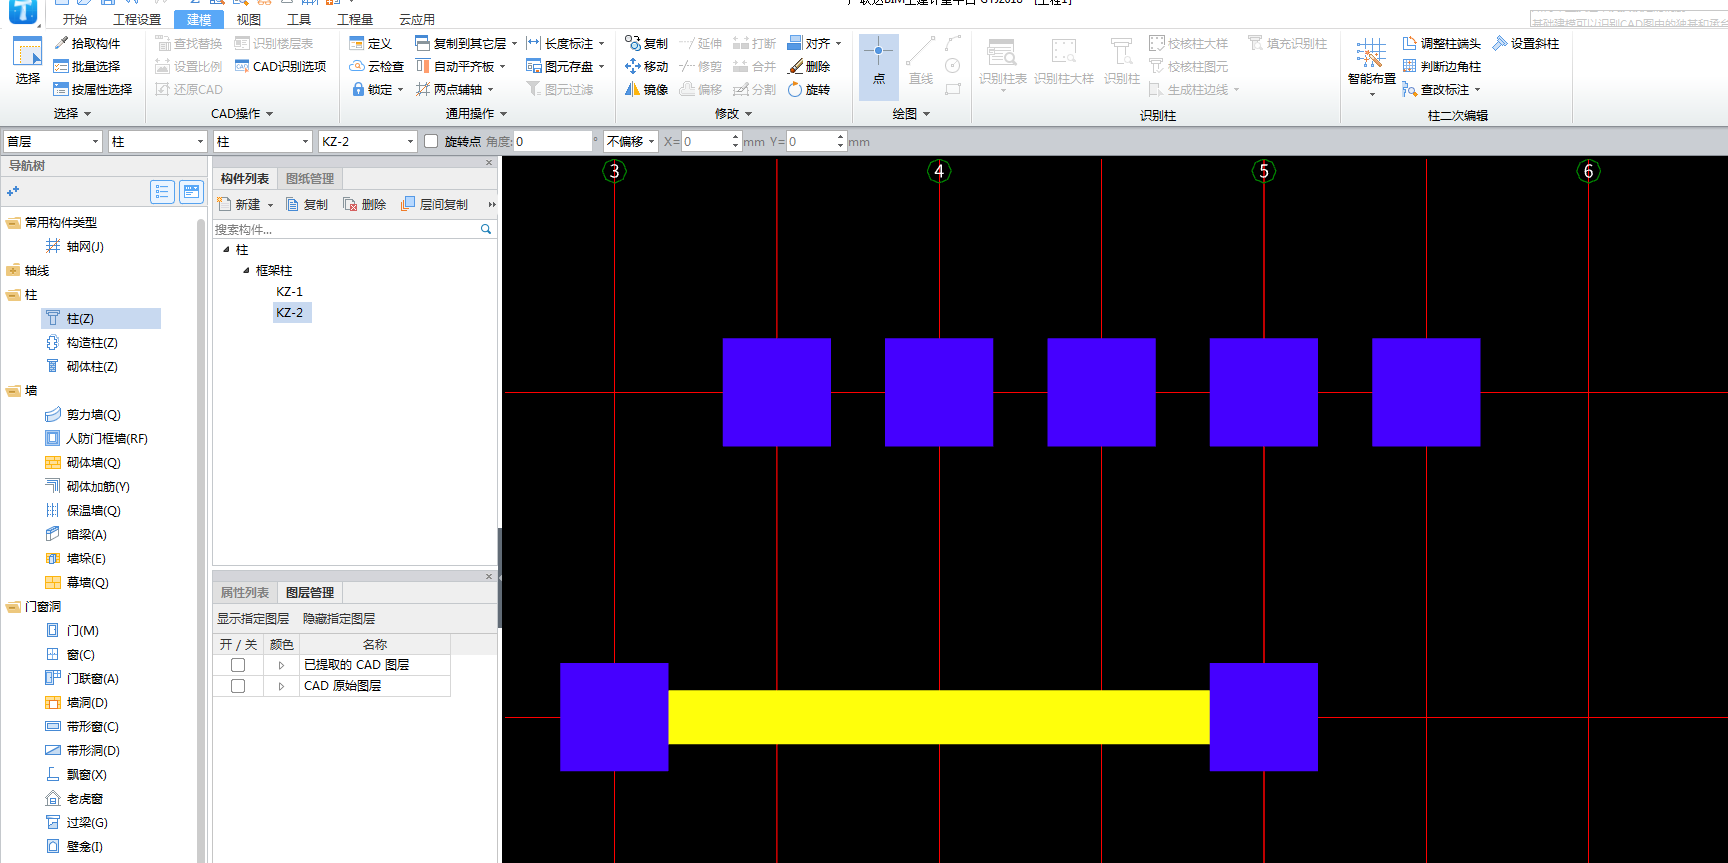The height and width of the screenshot is (863, 1728).
Task: Click the 复制 copy tool in the modify group
Action: click(646, 43)
